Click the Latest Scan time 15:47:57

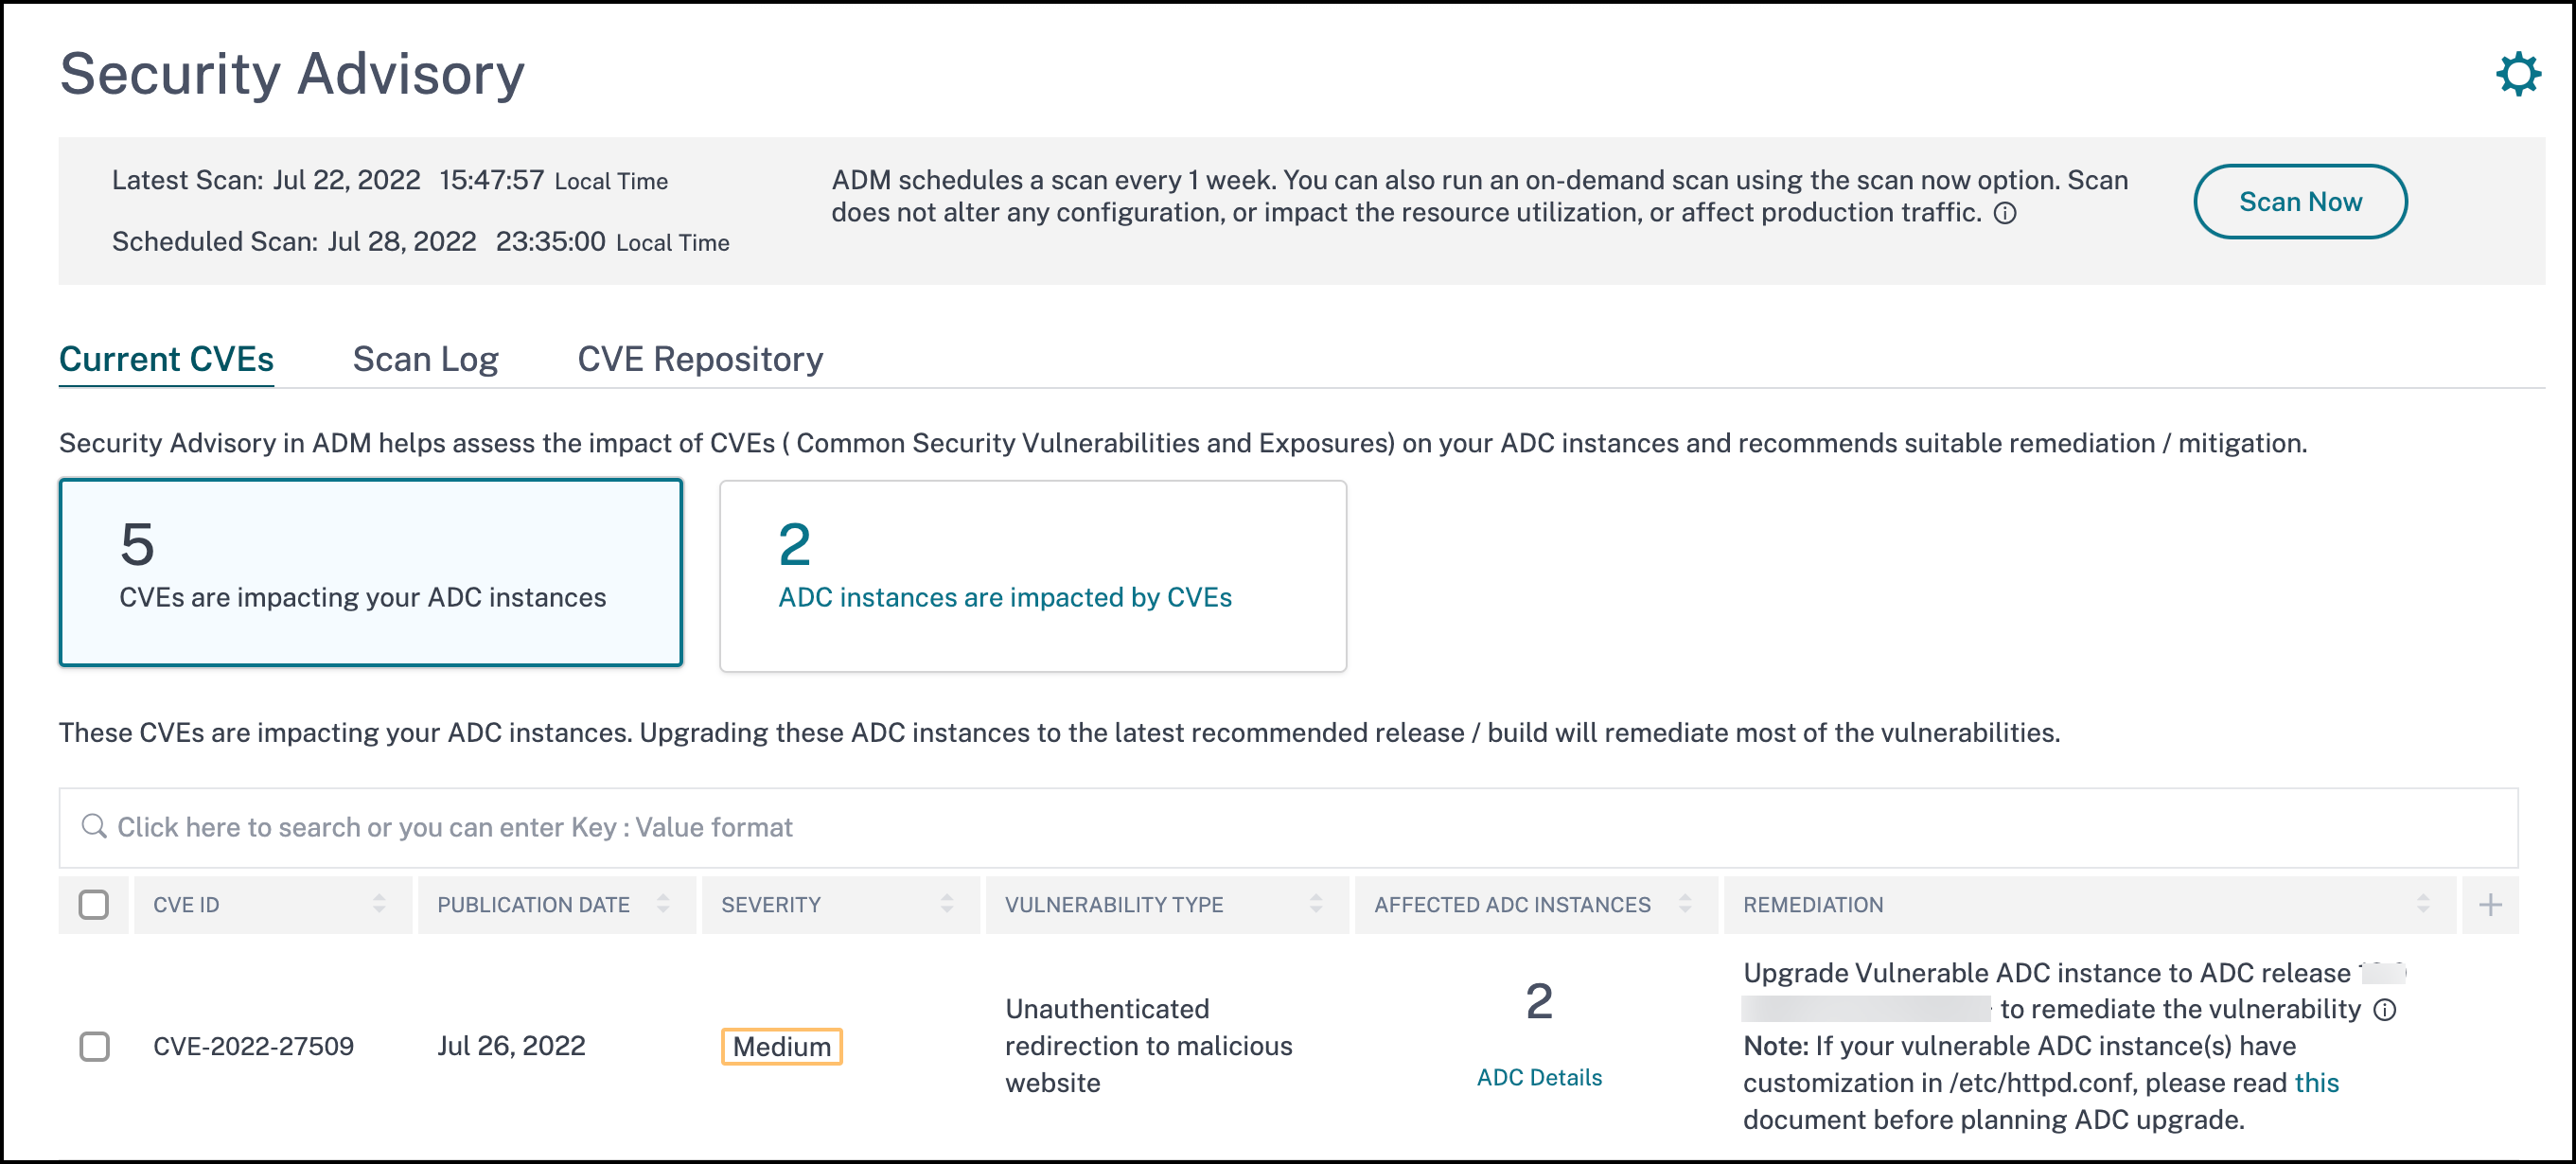(491, 180)
